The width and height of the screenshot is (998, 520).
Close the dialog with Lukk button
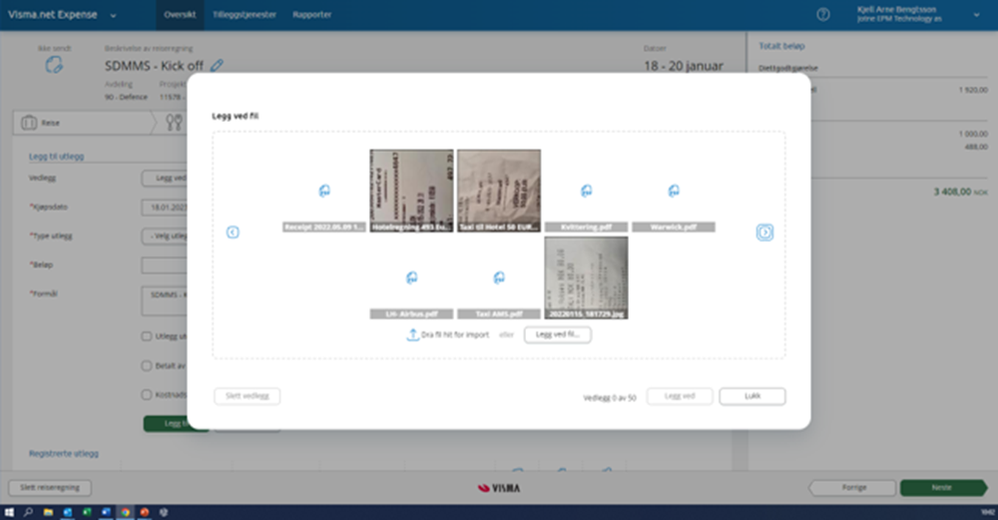pyautogui.click(x=752, y=396)
